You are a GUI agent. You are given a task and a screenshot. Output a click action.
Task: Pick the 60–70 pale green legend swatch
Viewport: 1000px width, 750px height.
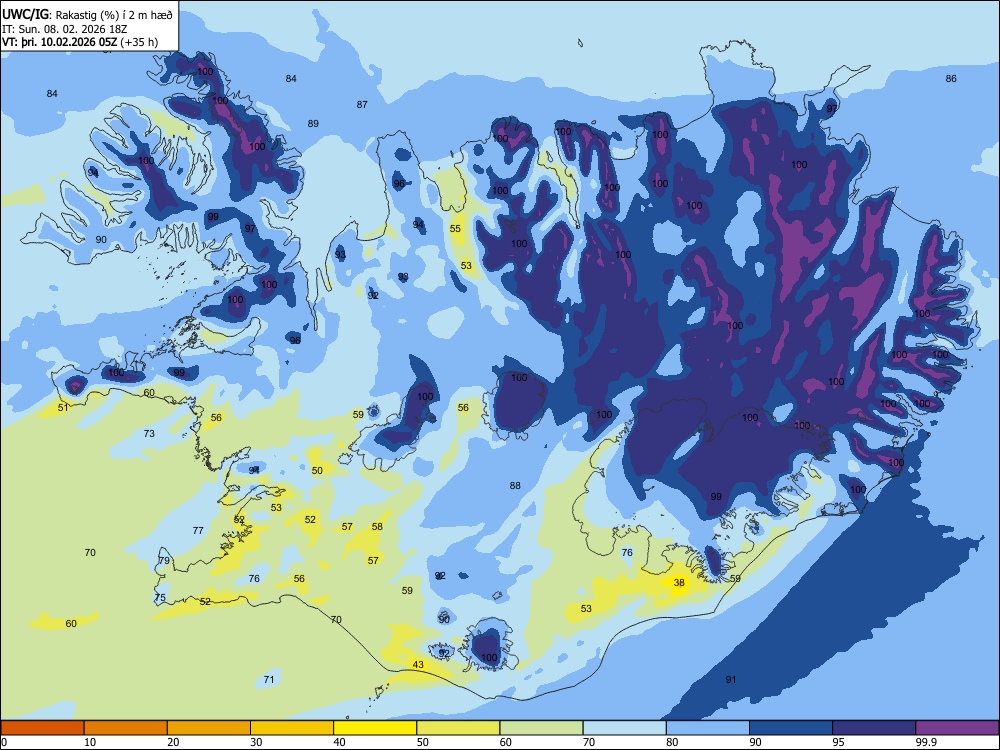click(x=541, y=728)
